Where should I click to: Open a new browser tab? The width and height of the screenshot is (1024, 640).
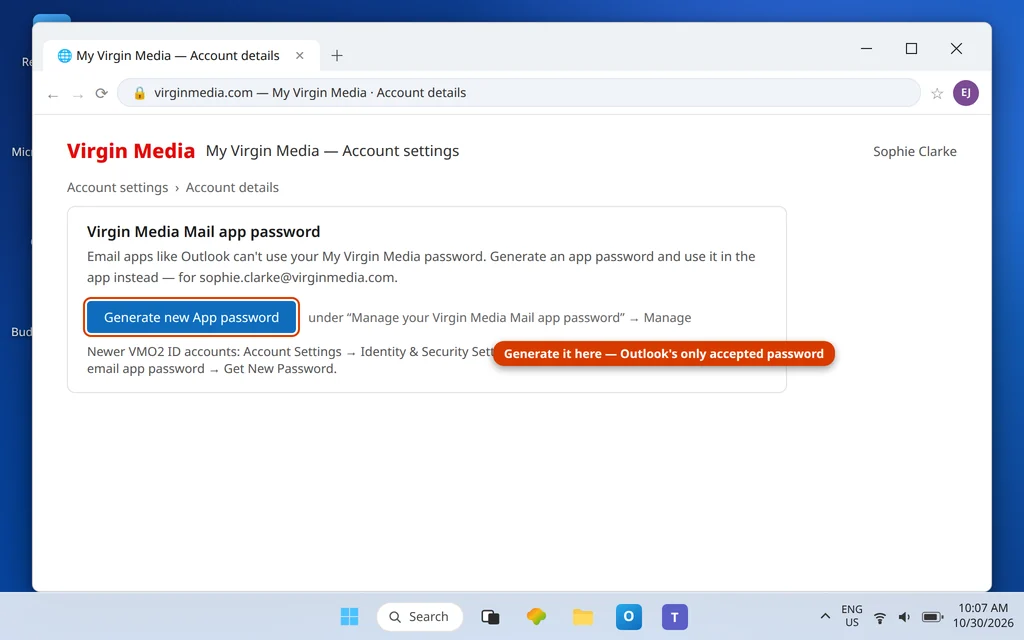coord(337,56)
